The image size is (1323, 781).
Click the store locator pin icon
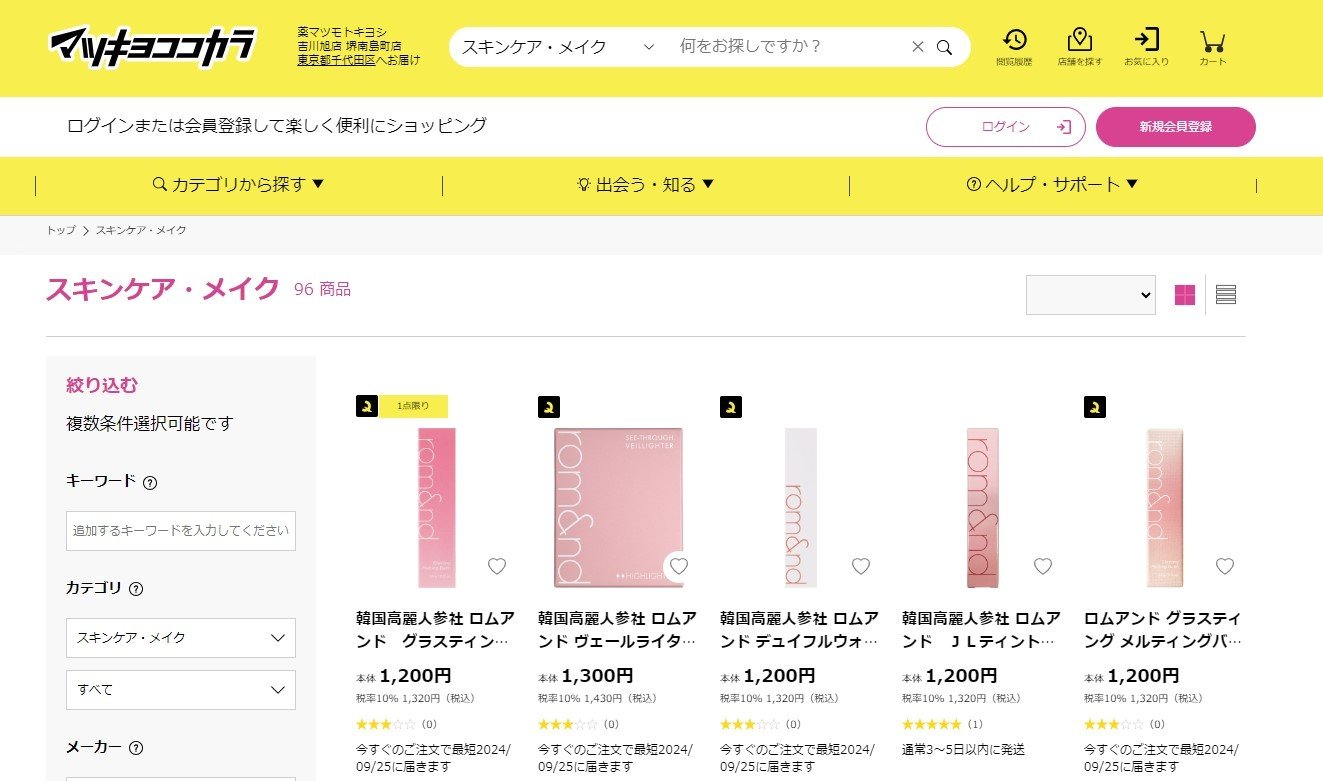pos(1079,41)
